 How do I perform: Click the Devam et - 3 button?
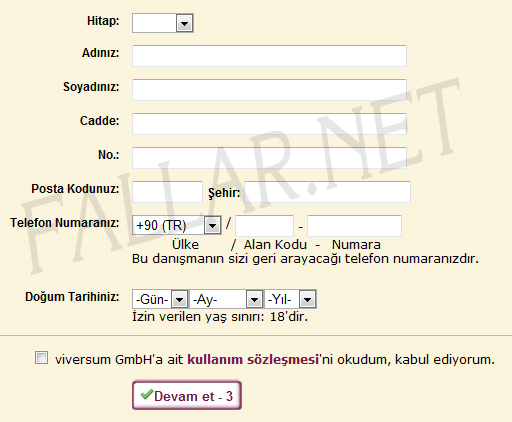pyautogui.click(x=187, y=396)
